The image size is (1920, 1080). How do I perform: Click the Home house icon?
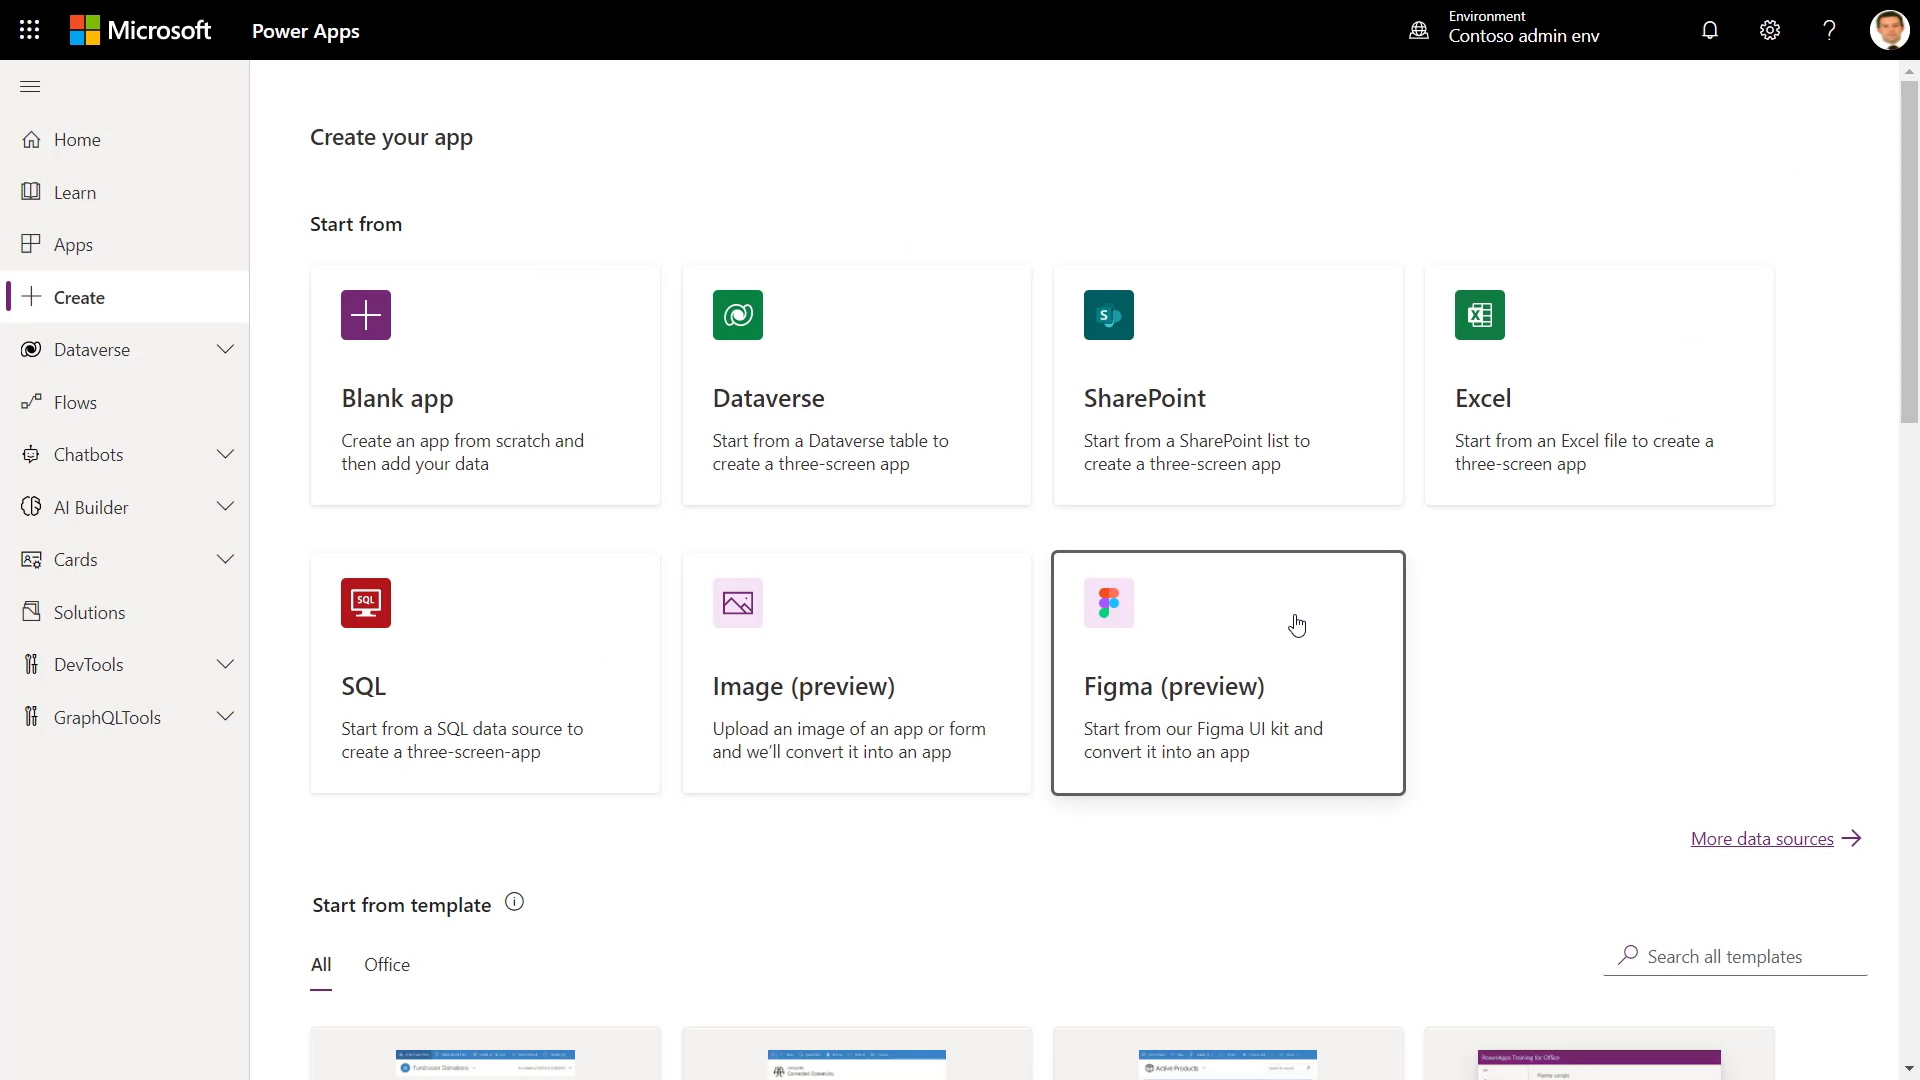click(x=31, y=140)
